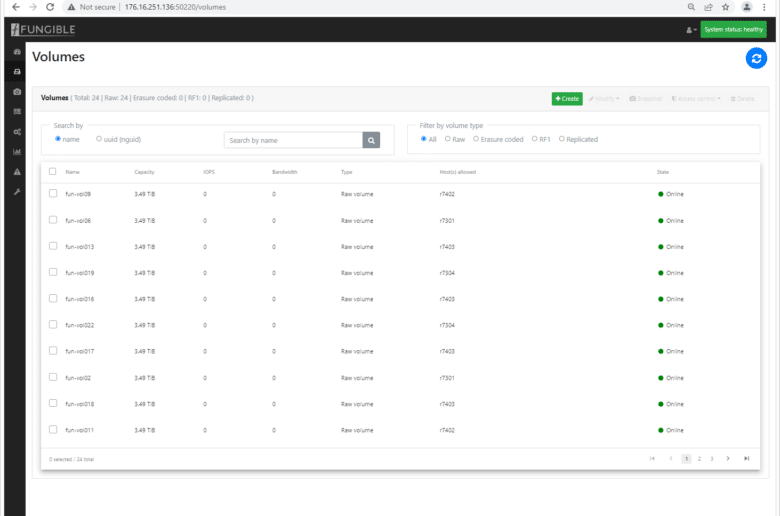Open the dashboard icon in sidebar
Image resolution: width=780 pixels, height=516 pixels.
tap(17, 52)
